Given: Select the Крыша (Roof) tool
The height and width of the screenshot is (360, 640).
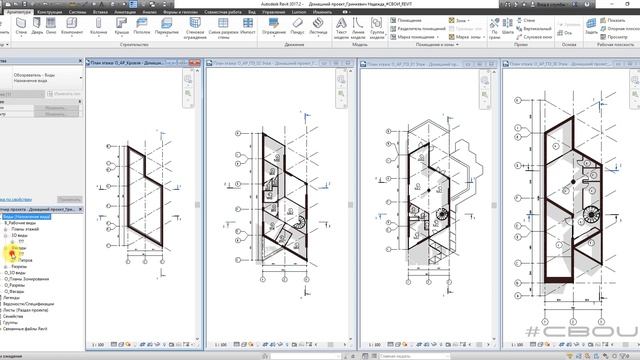Looking at the screenshot, I should click(121, 26).
